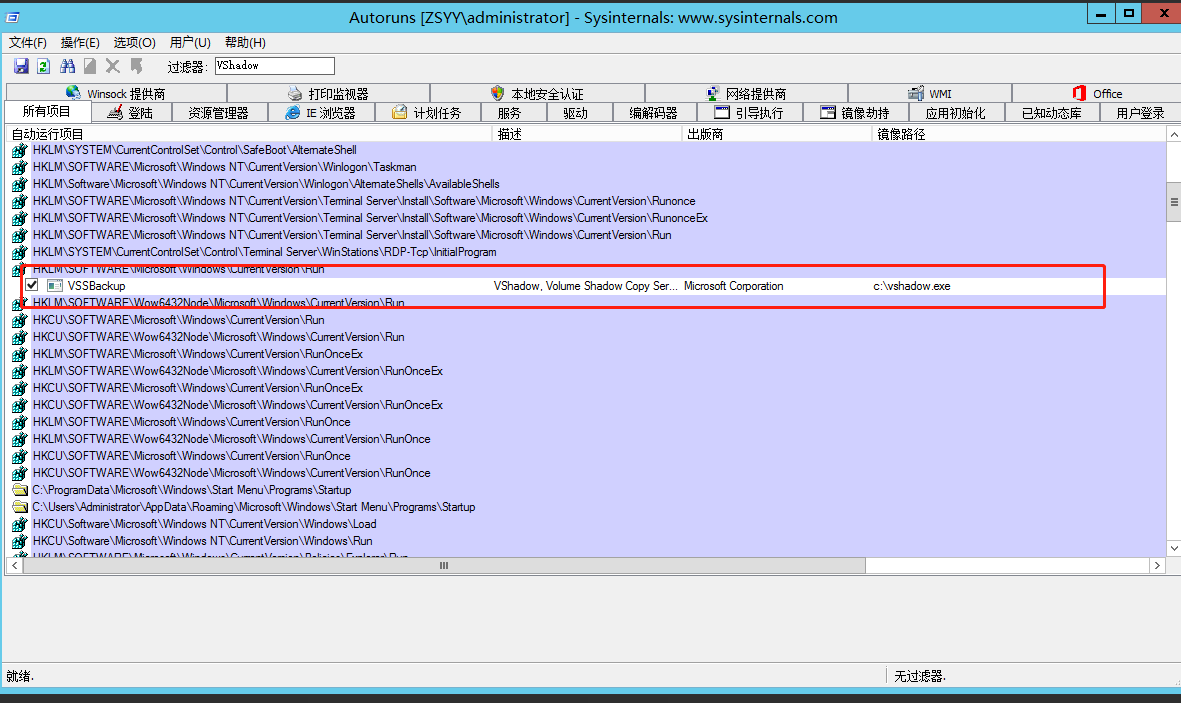Click the grayed copy entry toolbar icon
This screenshot has width=1181, height=703.
coord(88,66)
